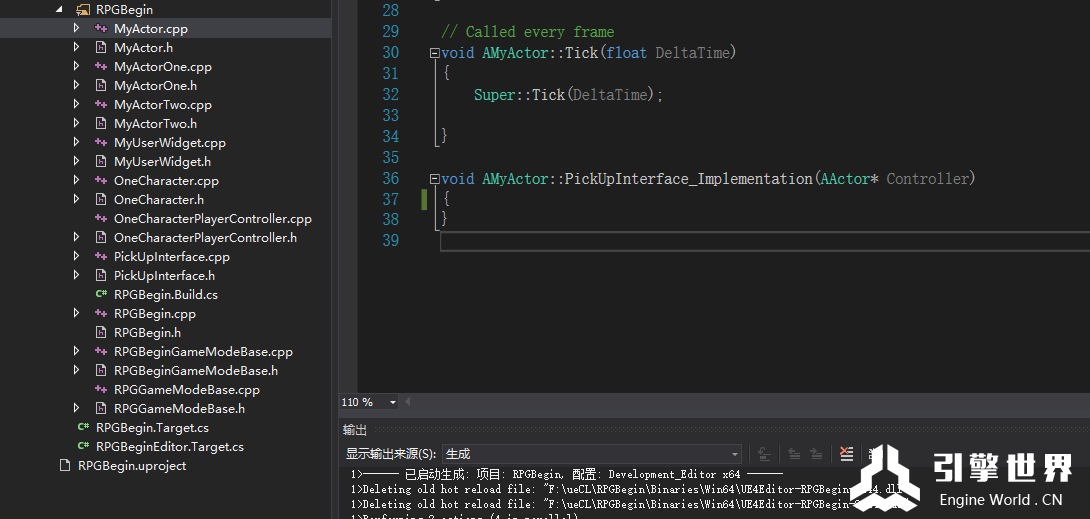The height and width of the screenshot is (519, 1090).
Task: Expand the RPGGameModeBase.h tree node
Action: [x=76, y=409]
